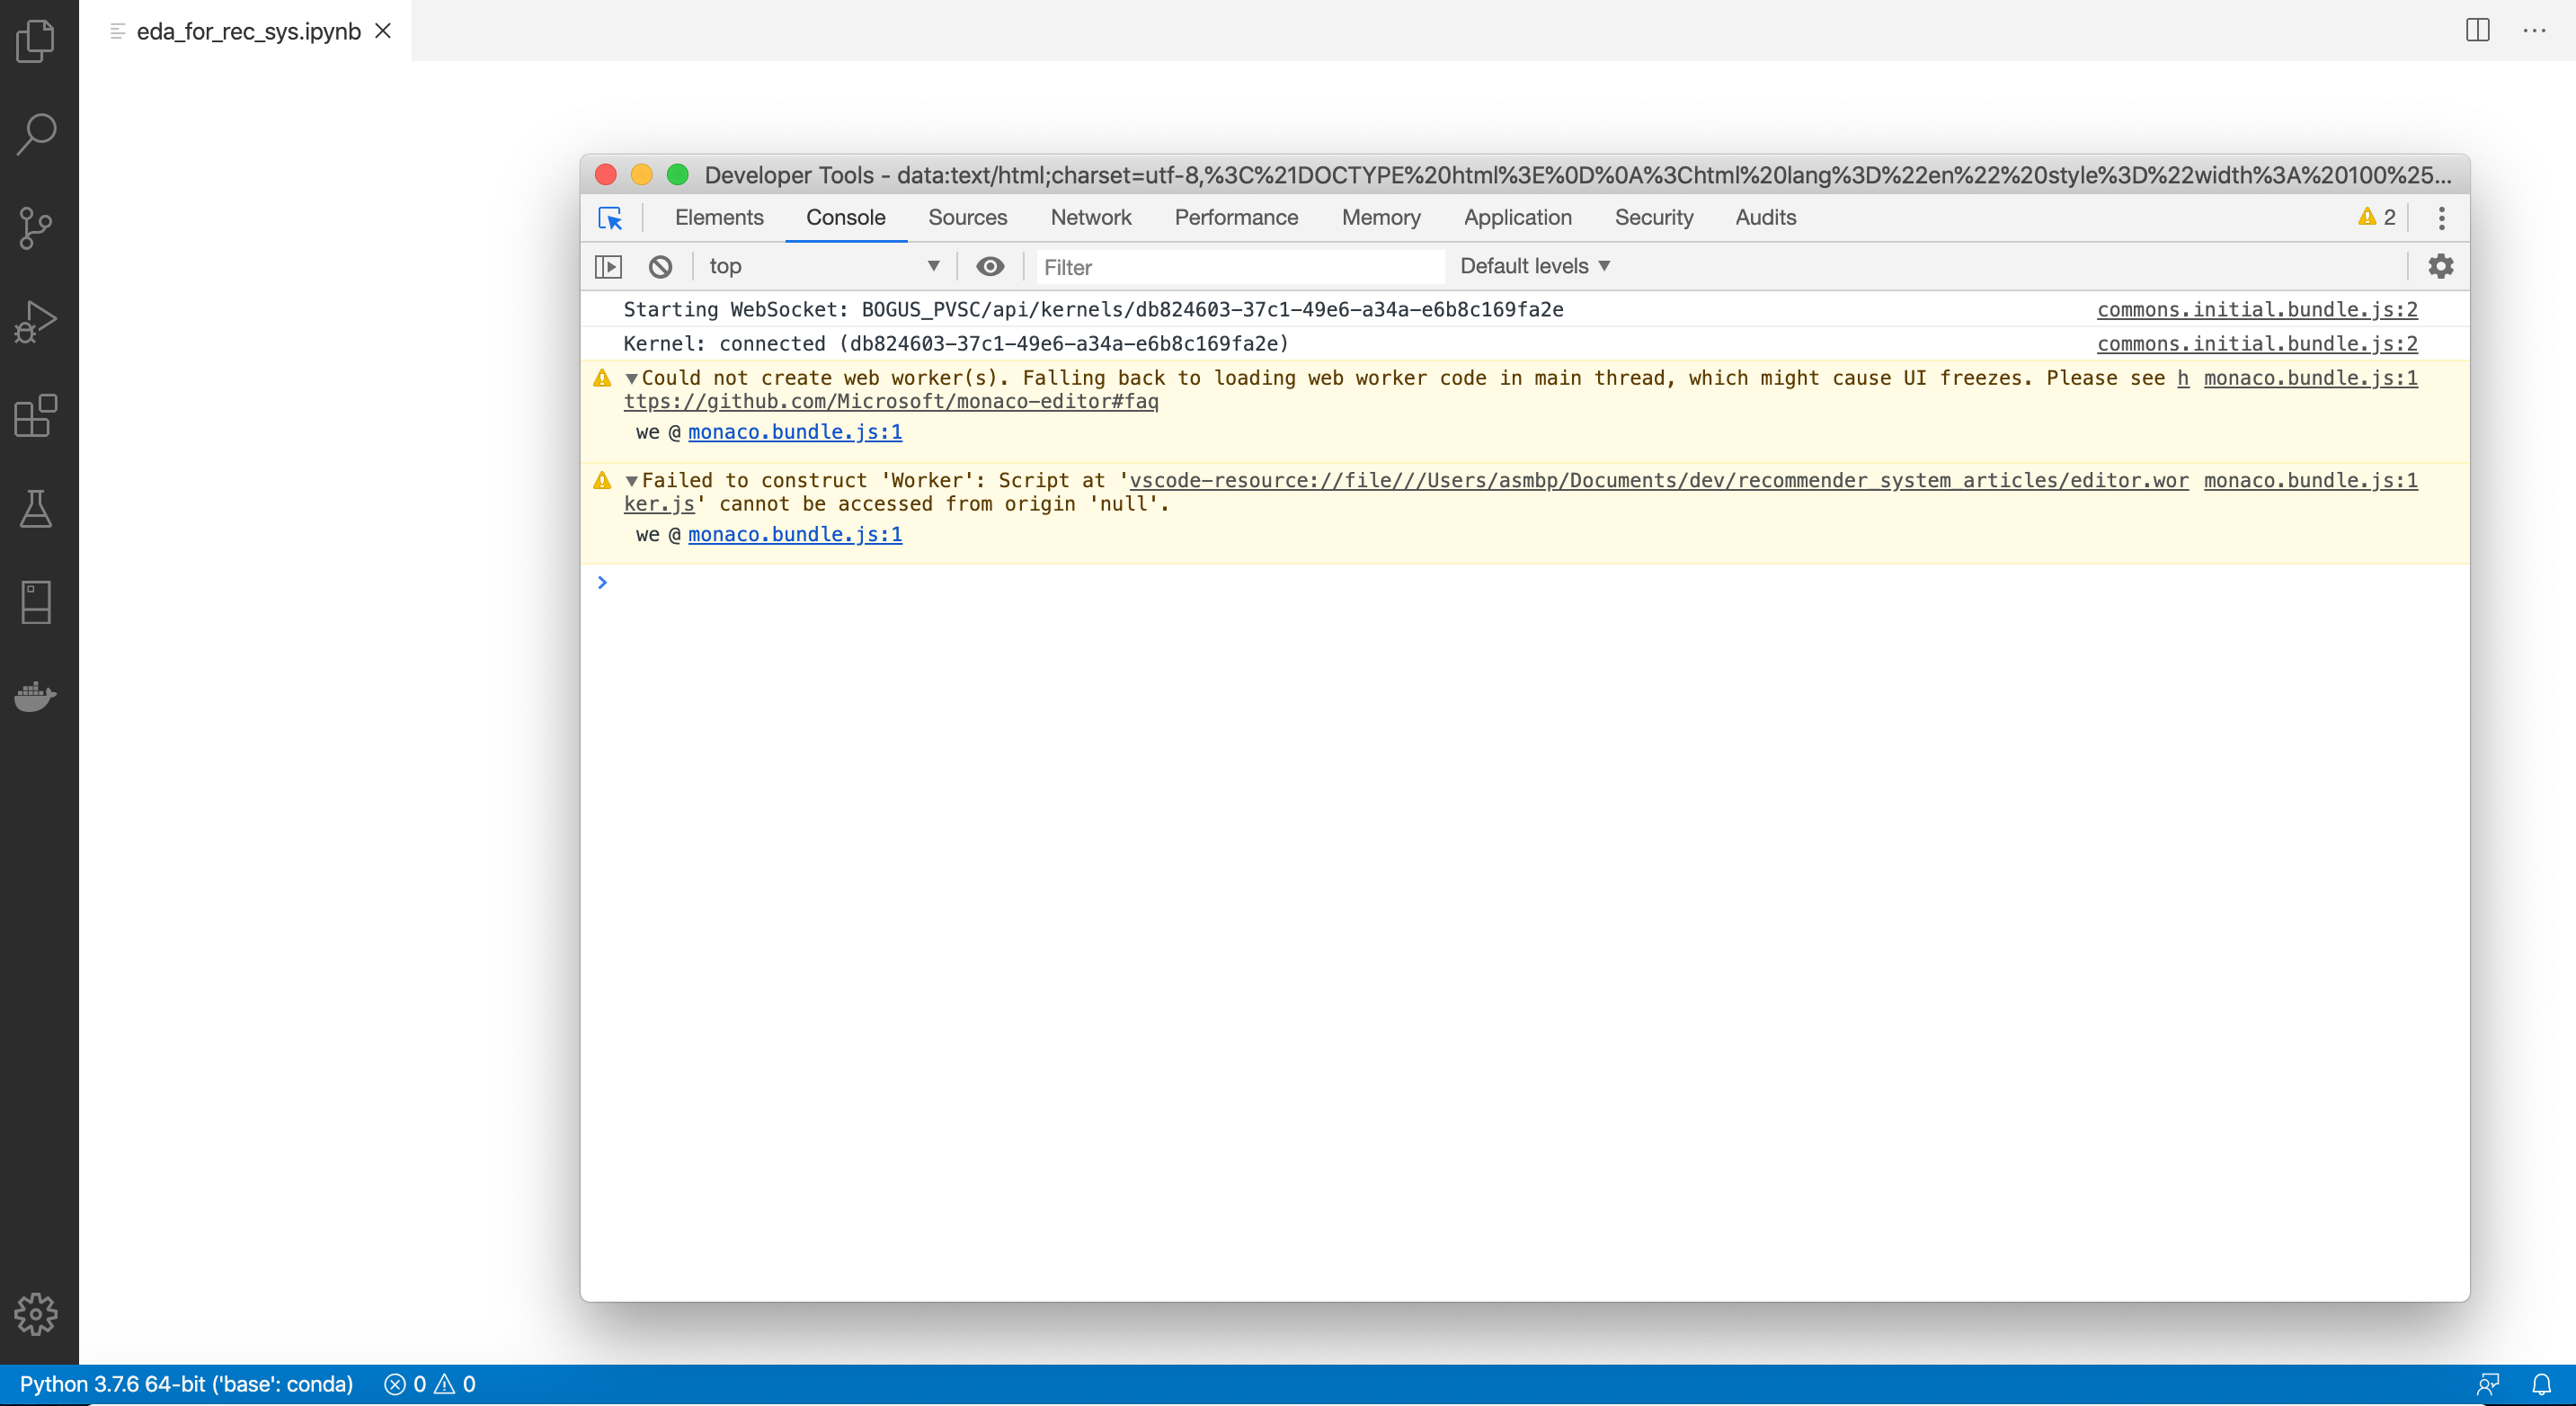Switch to the Network panel in DevTools
This screenshot has height=1406, width=2576.
coord(1090,217)
